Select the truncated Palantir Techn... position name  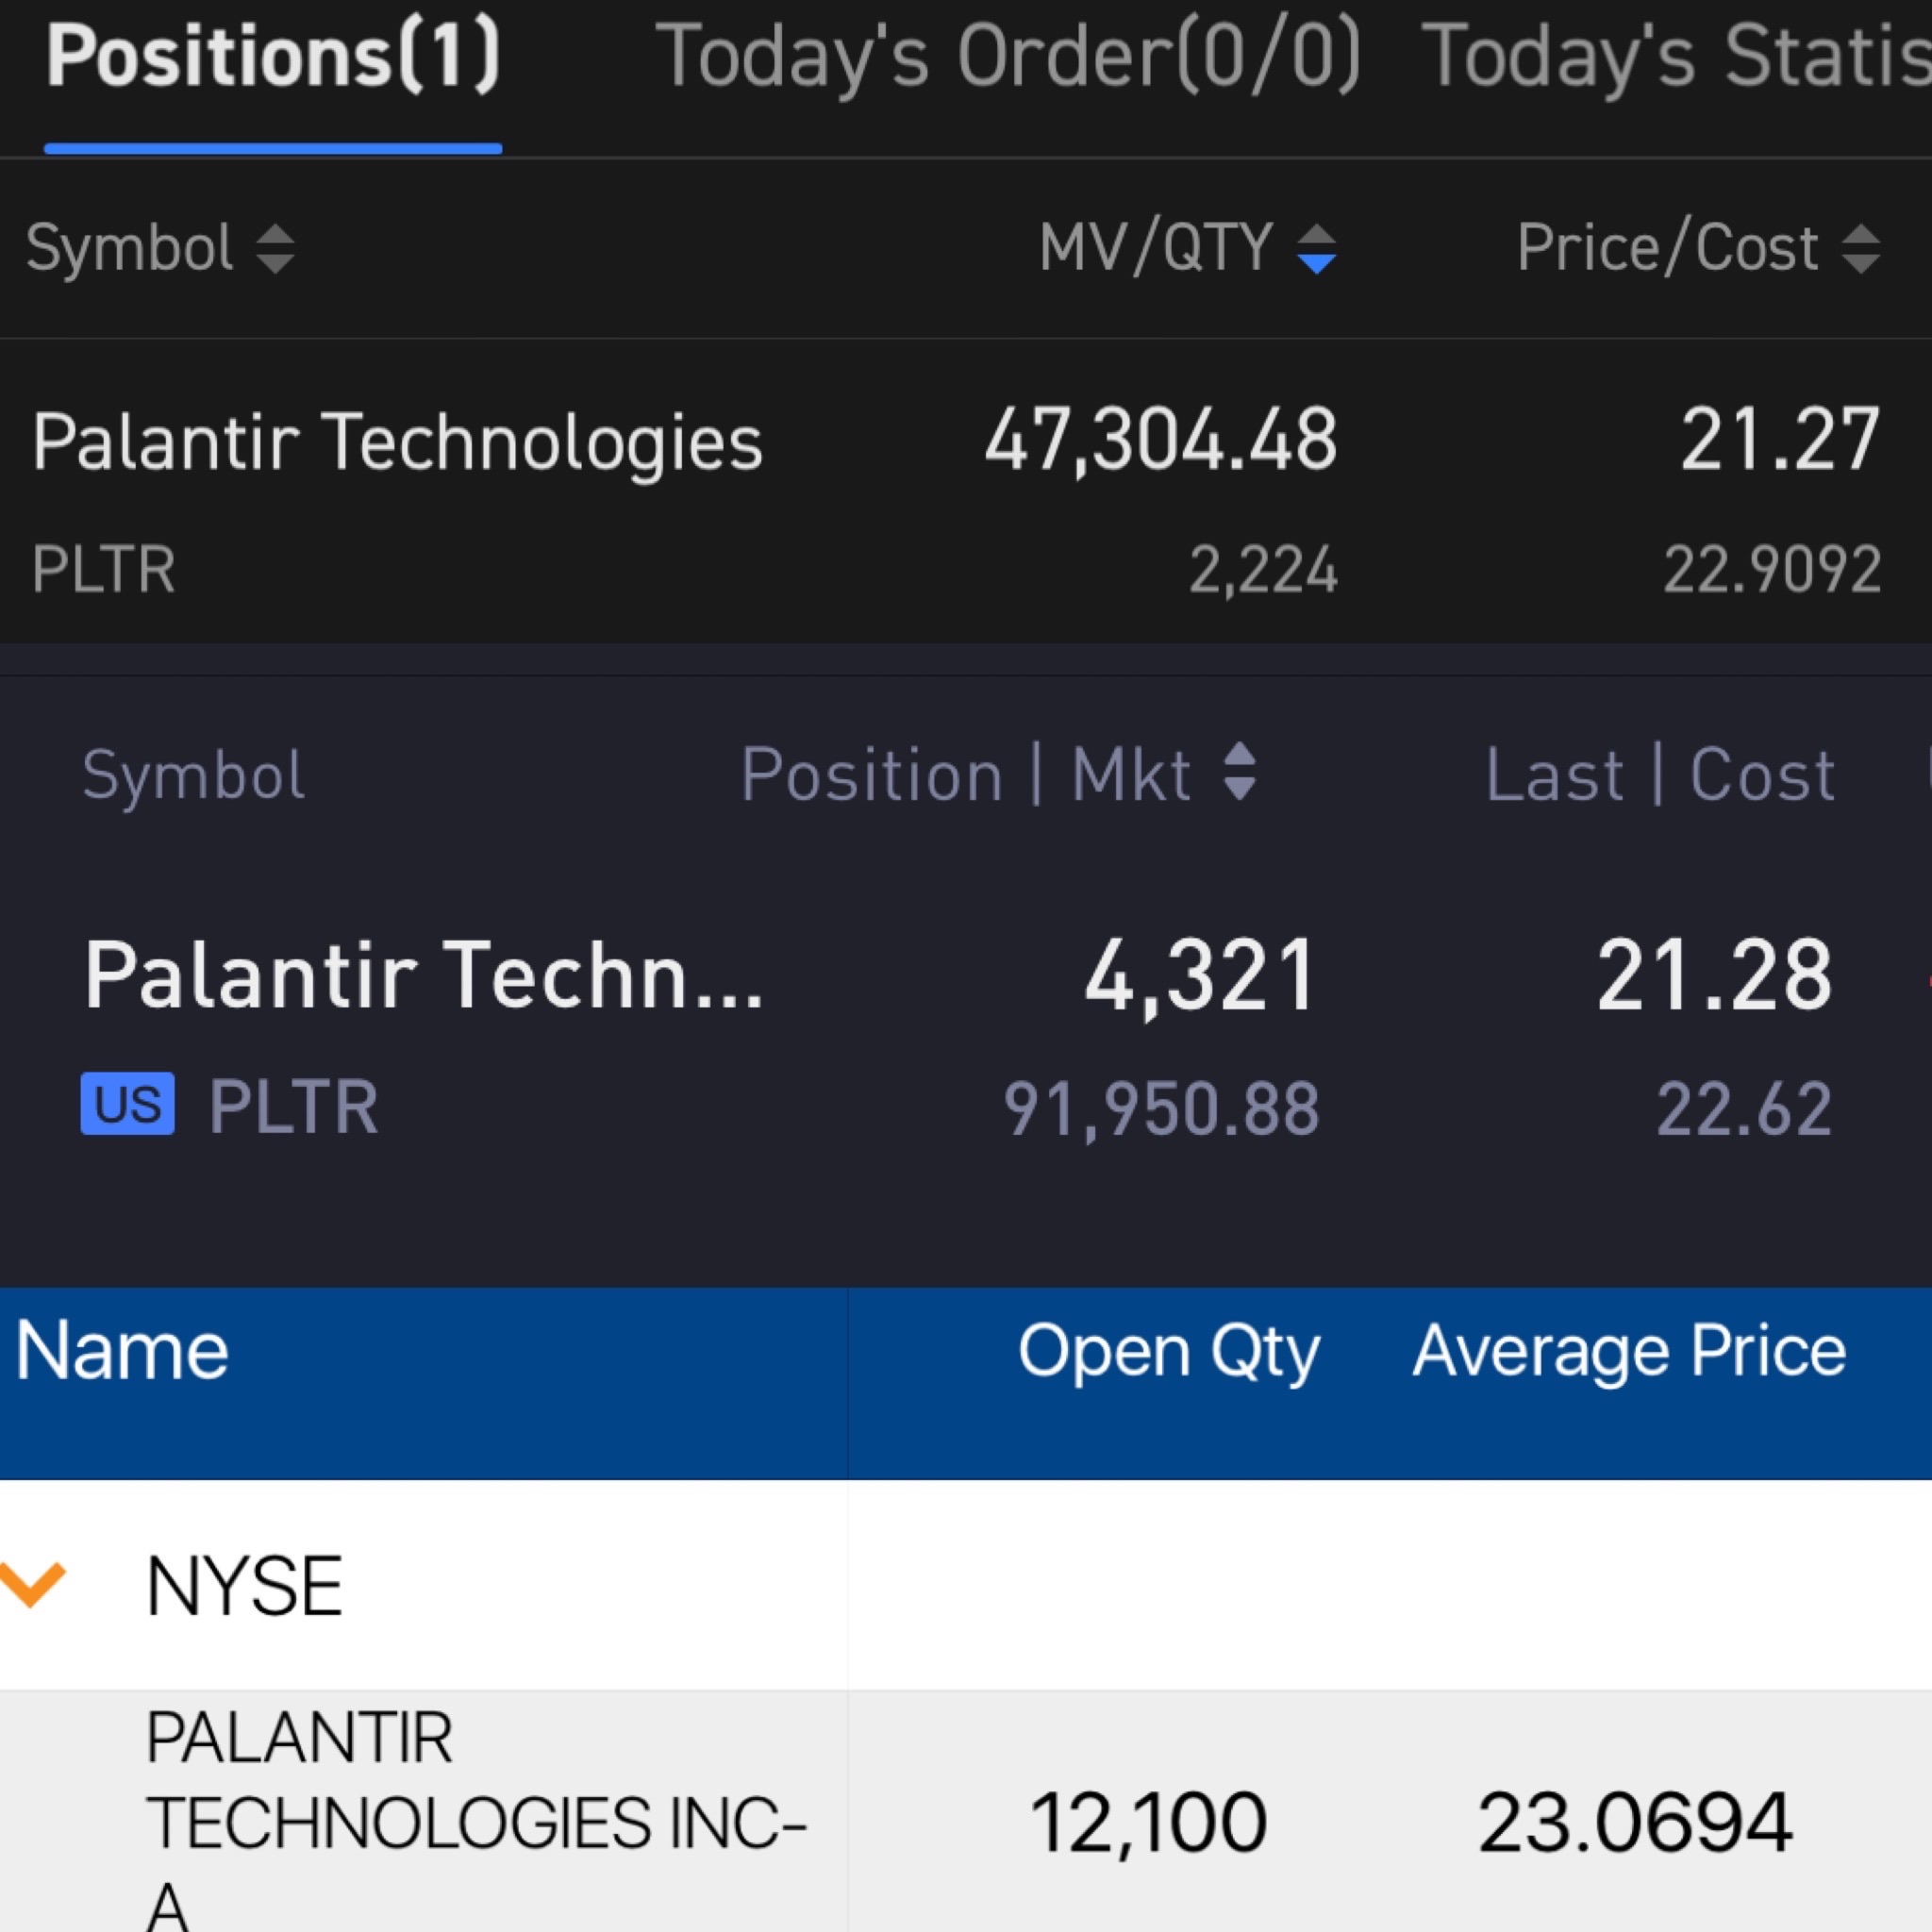click(423, 976)
